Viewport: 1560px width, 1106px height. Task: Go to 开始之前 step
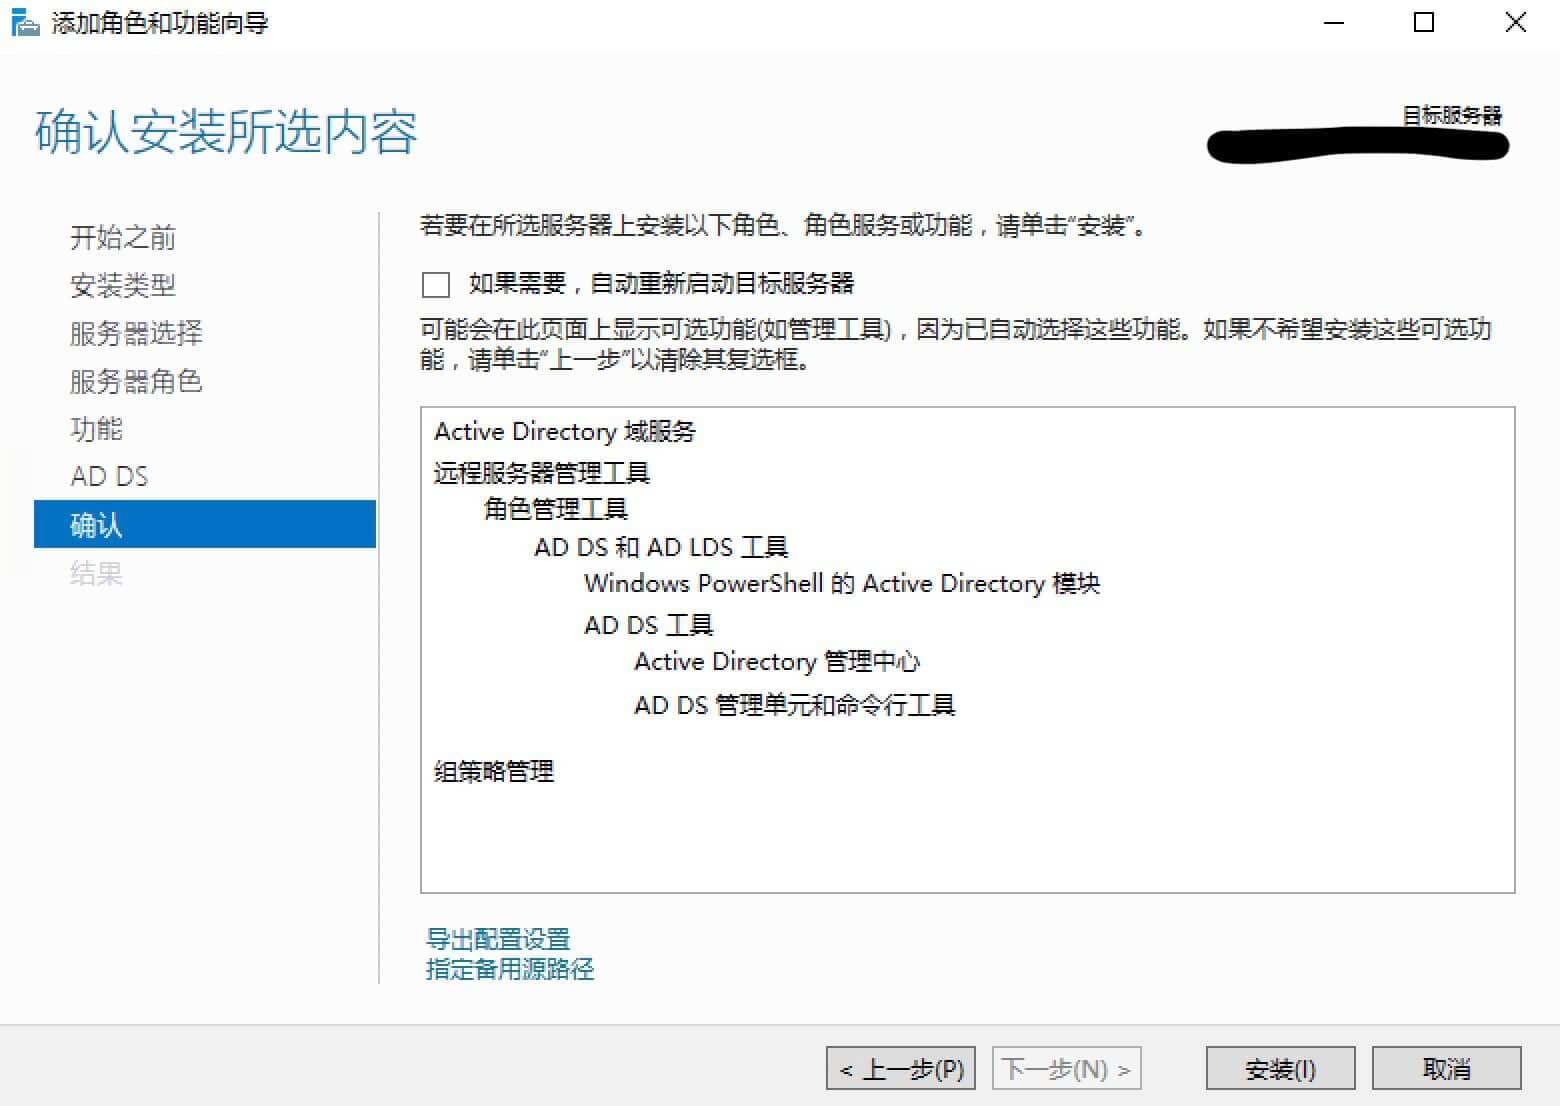[x=123, y=238]
